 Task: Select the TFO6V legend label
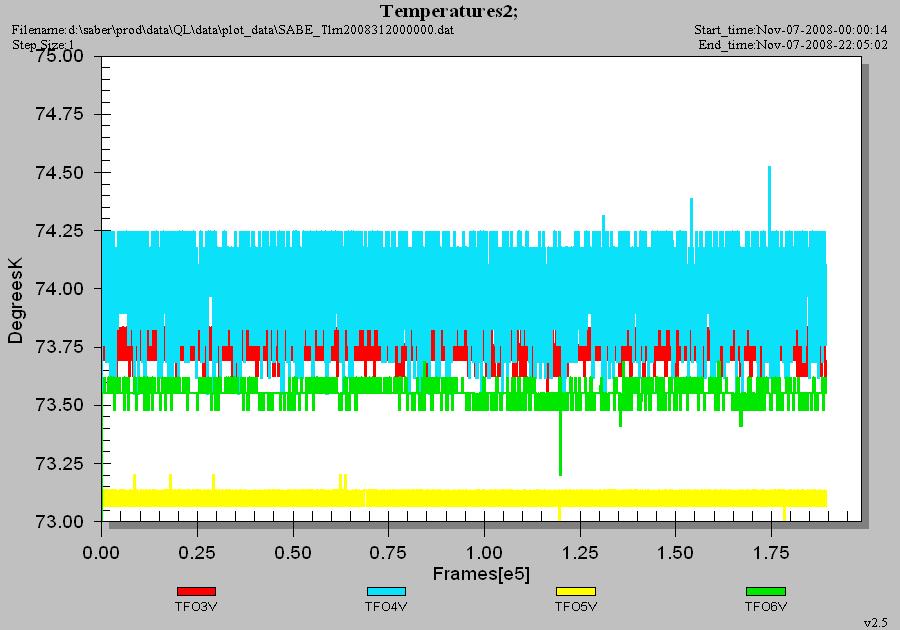coord(766,606)
